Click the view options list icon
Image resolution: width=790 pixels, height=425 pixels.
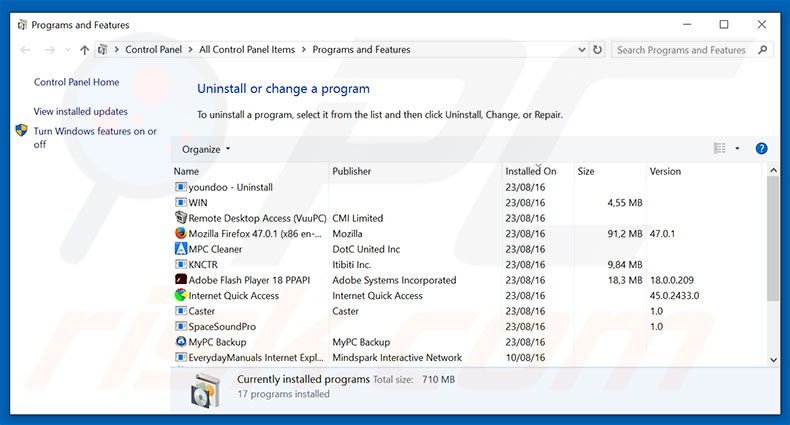(719, 148)
